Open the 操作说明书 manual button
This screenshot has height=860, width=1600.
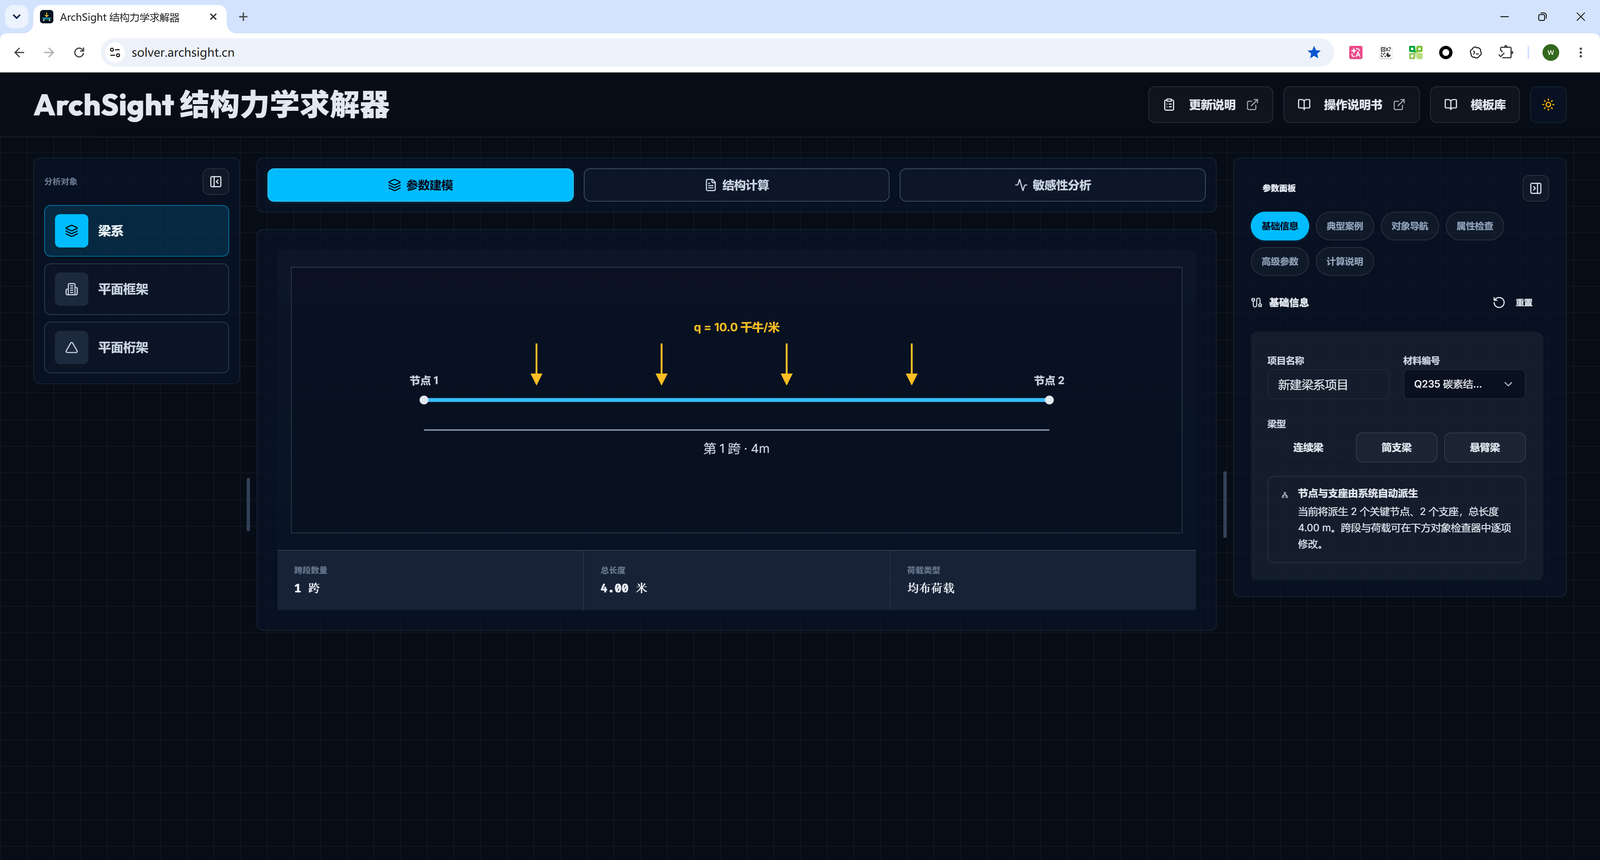[x=1352, y=105]
